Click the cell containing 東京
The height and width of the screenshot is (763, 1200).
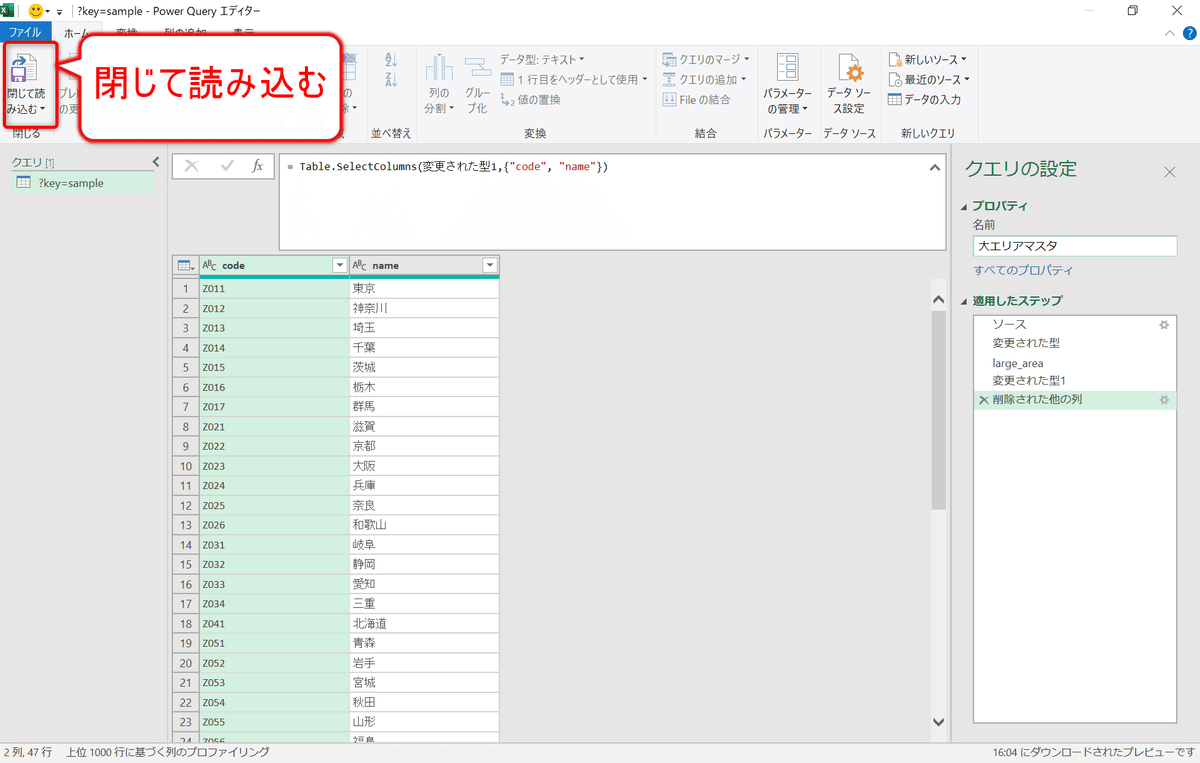coord(424,288)
